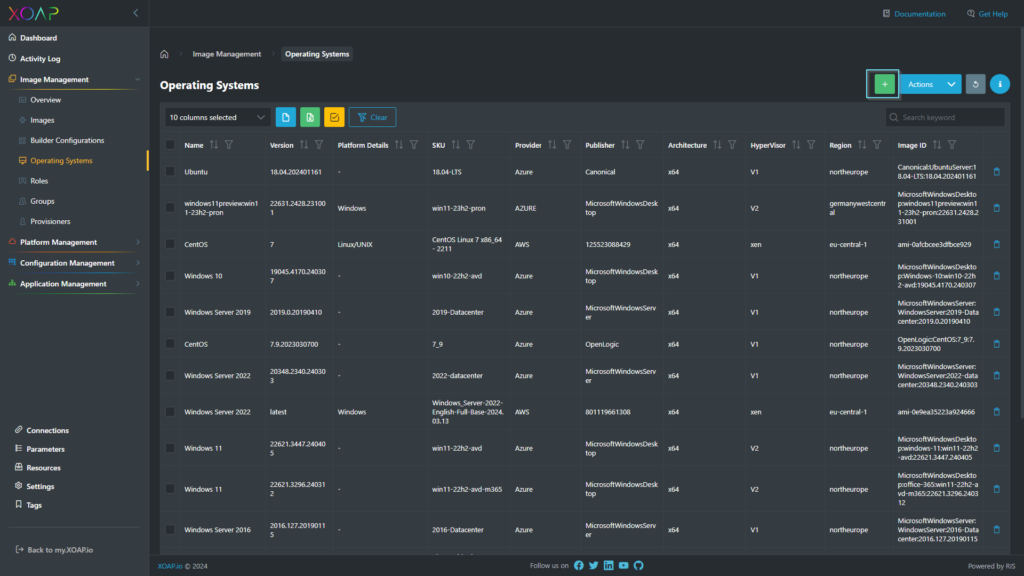Image resolution: width=1024 pixels, height=576 pixels.
Task: Open the YouTube footer icon
Action: (x=623, y=566)
